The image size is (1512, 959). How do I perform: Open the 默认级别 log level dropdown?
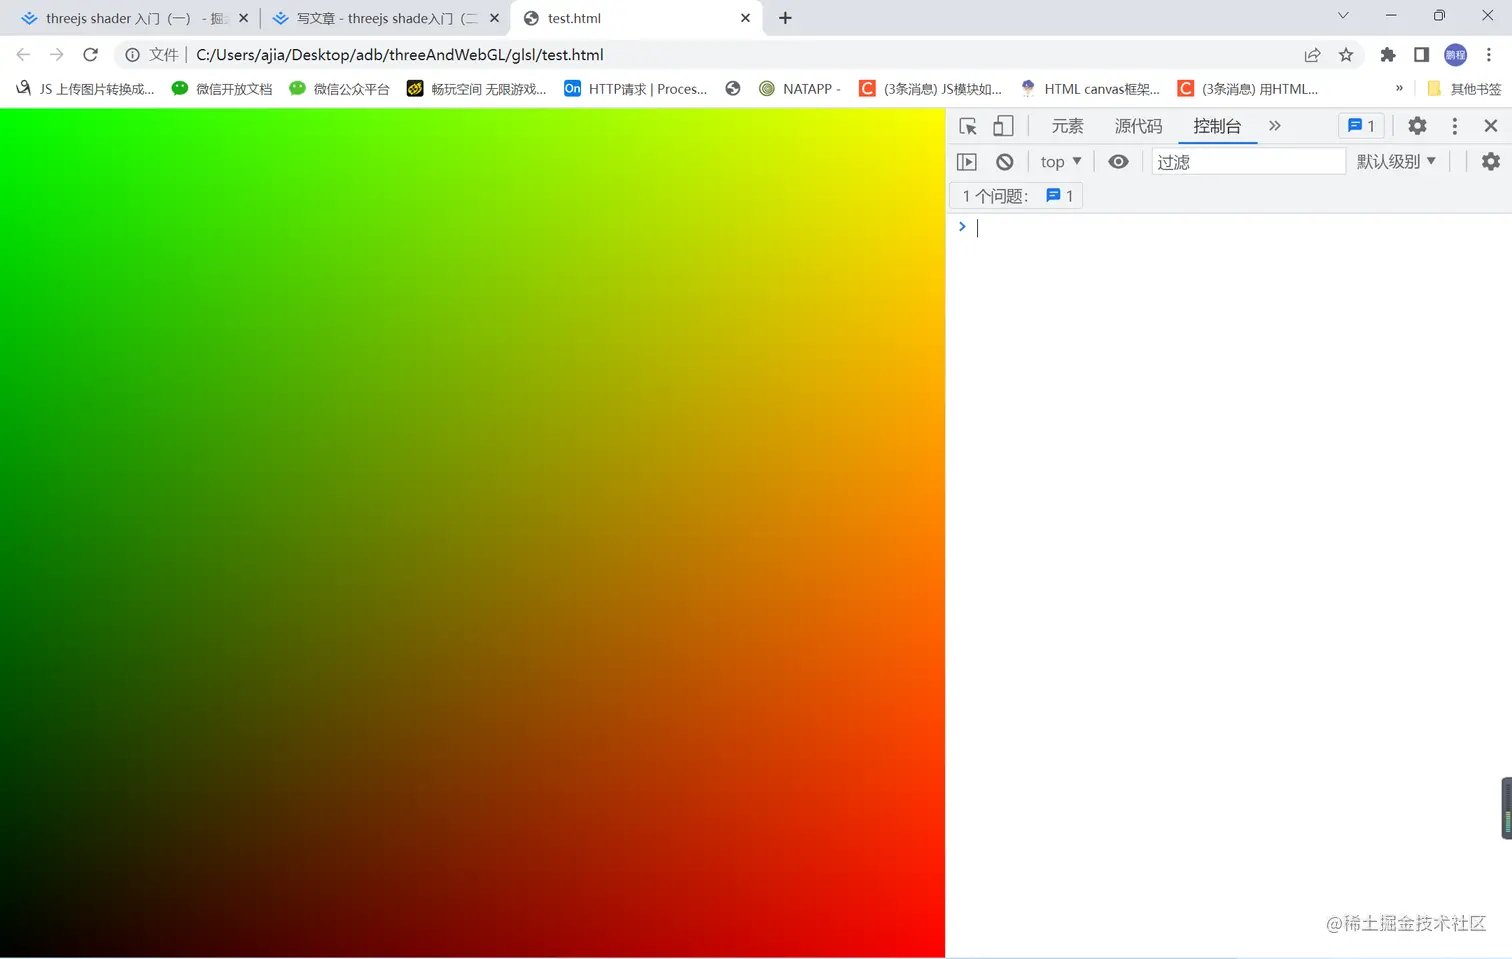pyautogui.click(x=1396, y=162)
